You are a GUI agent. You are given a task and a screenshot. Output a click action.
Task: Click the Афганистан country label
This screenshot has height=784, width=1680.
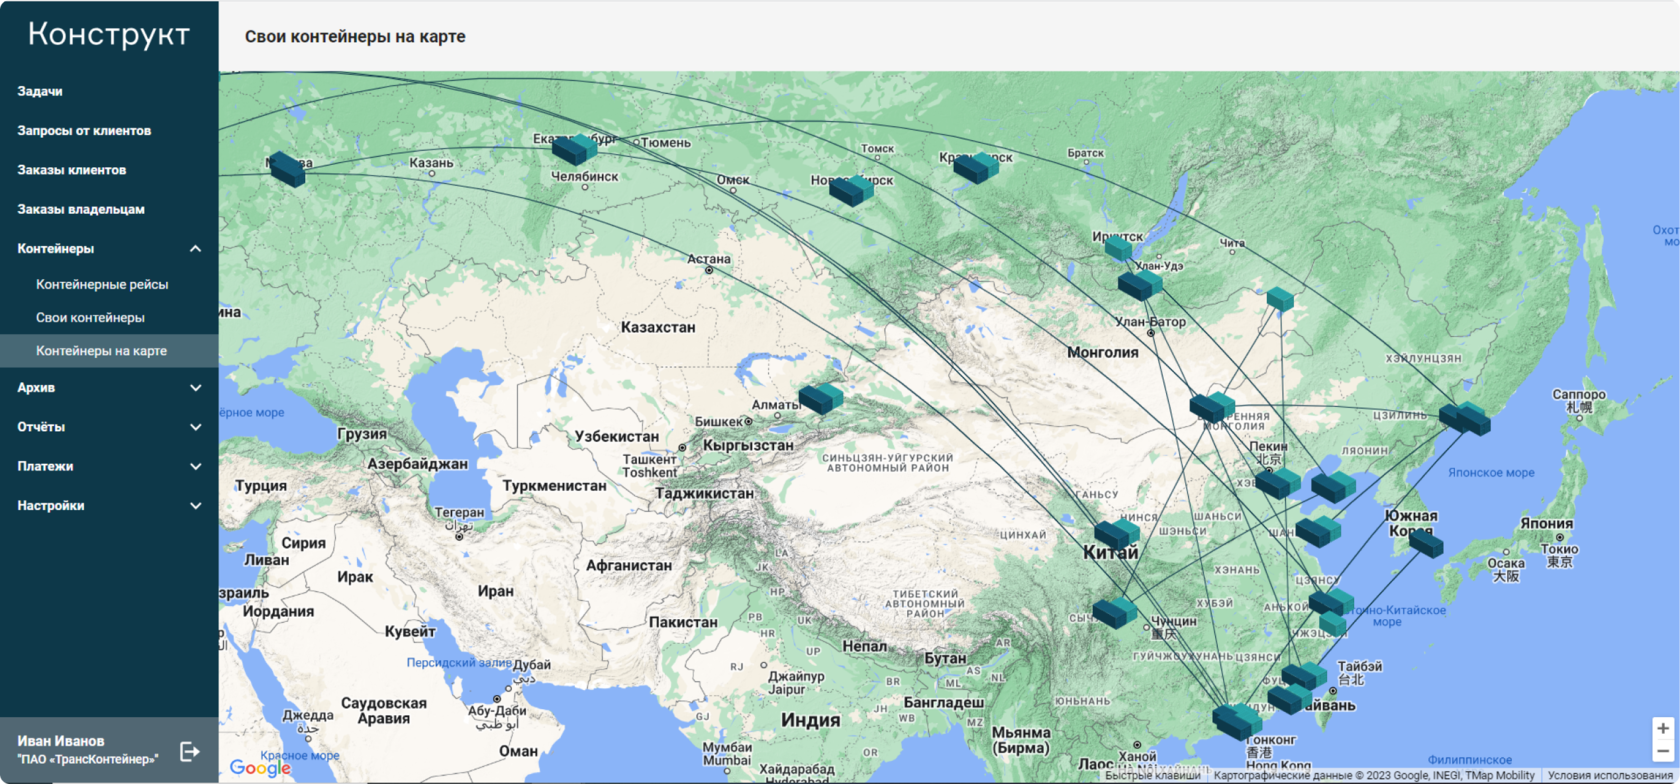[x=629, y=565]
